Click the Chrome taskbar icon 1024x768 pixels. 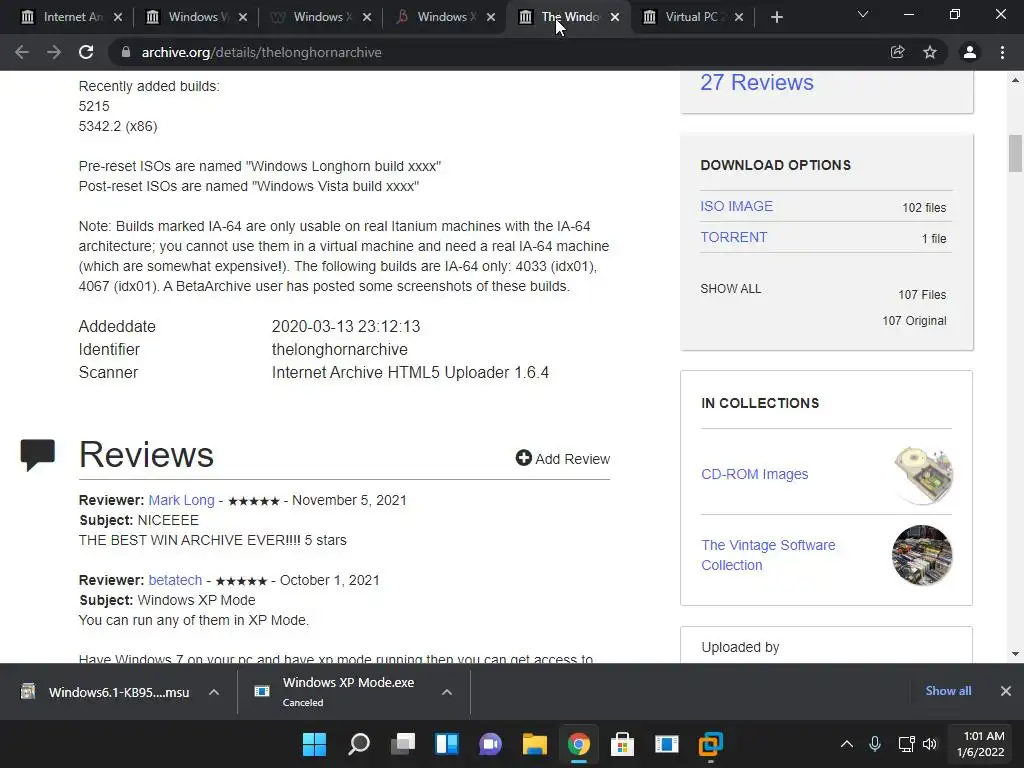tap(579, 744)
